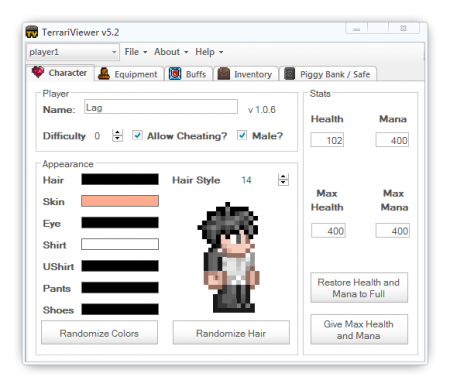Image resolution: width=450 pixels, height=387 pixels.
Task: Adjust the Hair Style spinner arrows
Action: pos(283,180)
